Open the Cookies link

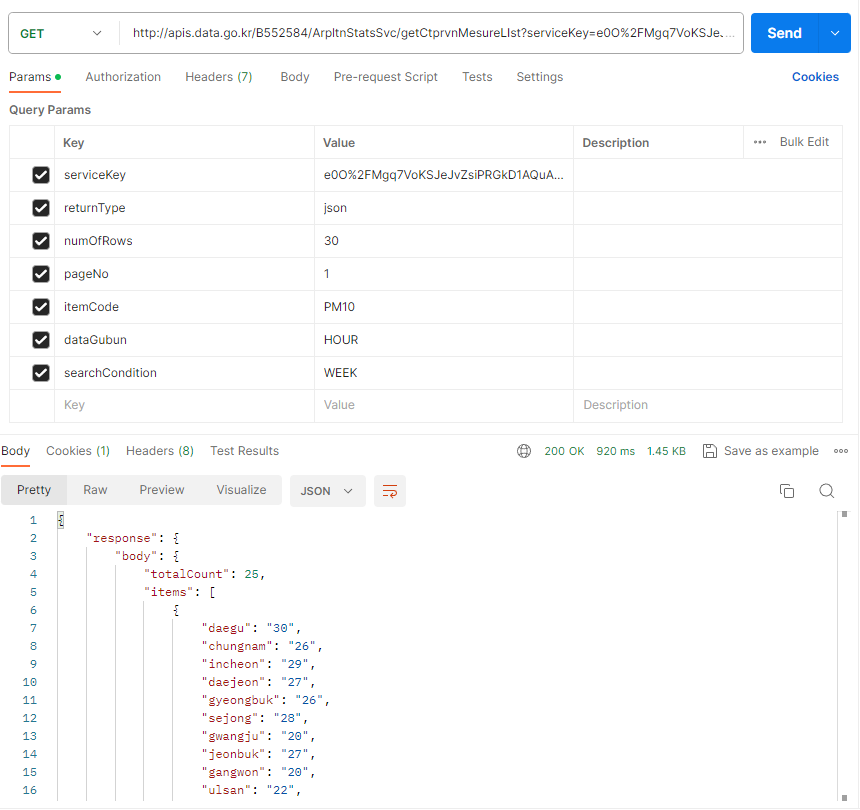pos(815,77)
